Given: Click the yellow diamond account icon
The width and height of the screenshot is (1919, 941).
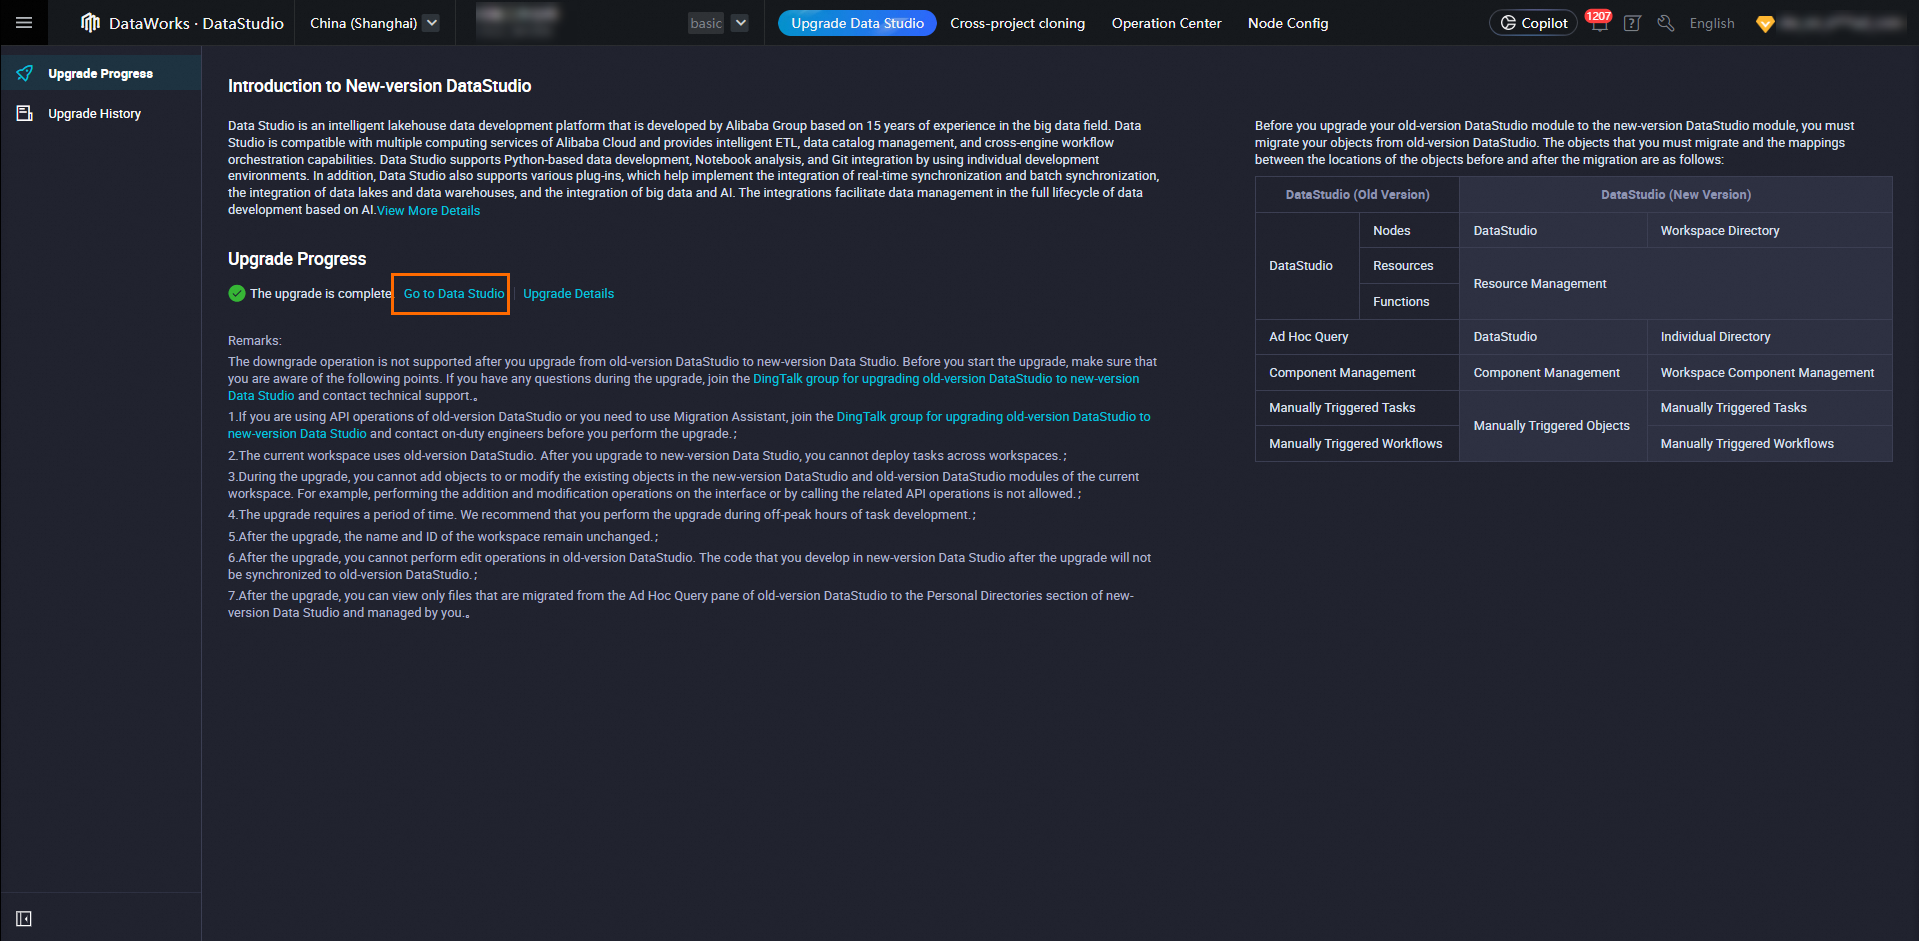Looking at the screenshot, I should (1765, 23).
